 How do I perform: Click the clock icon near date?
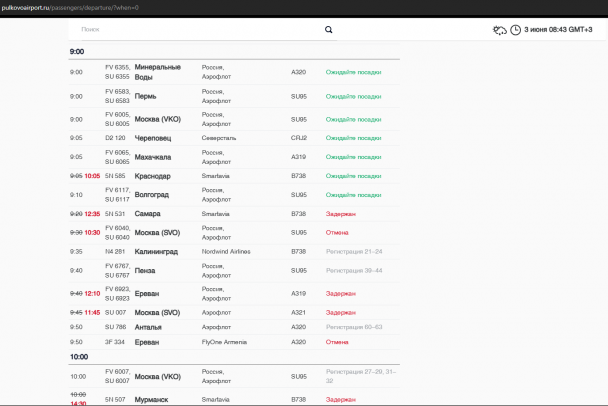[515, 30]
